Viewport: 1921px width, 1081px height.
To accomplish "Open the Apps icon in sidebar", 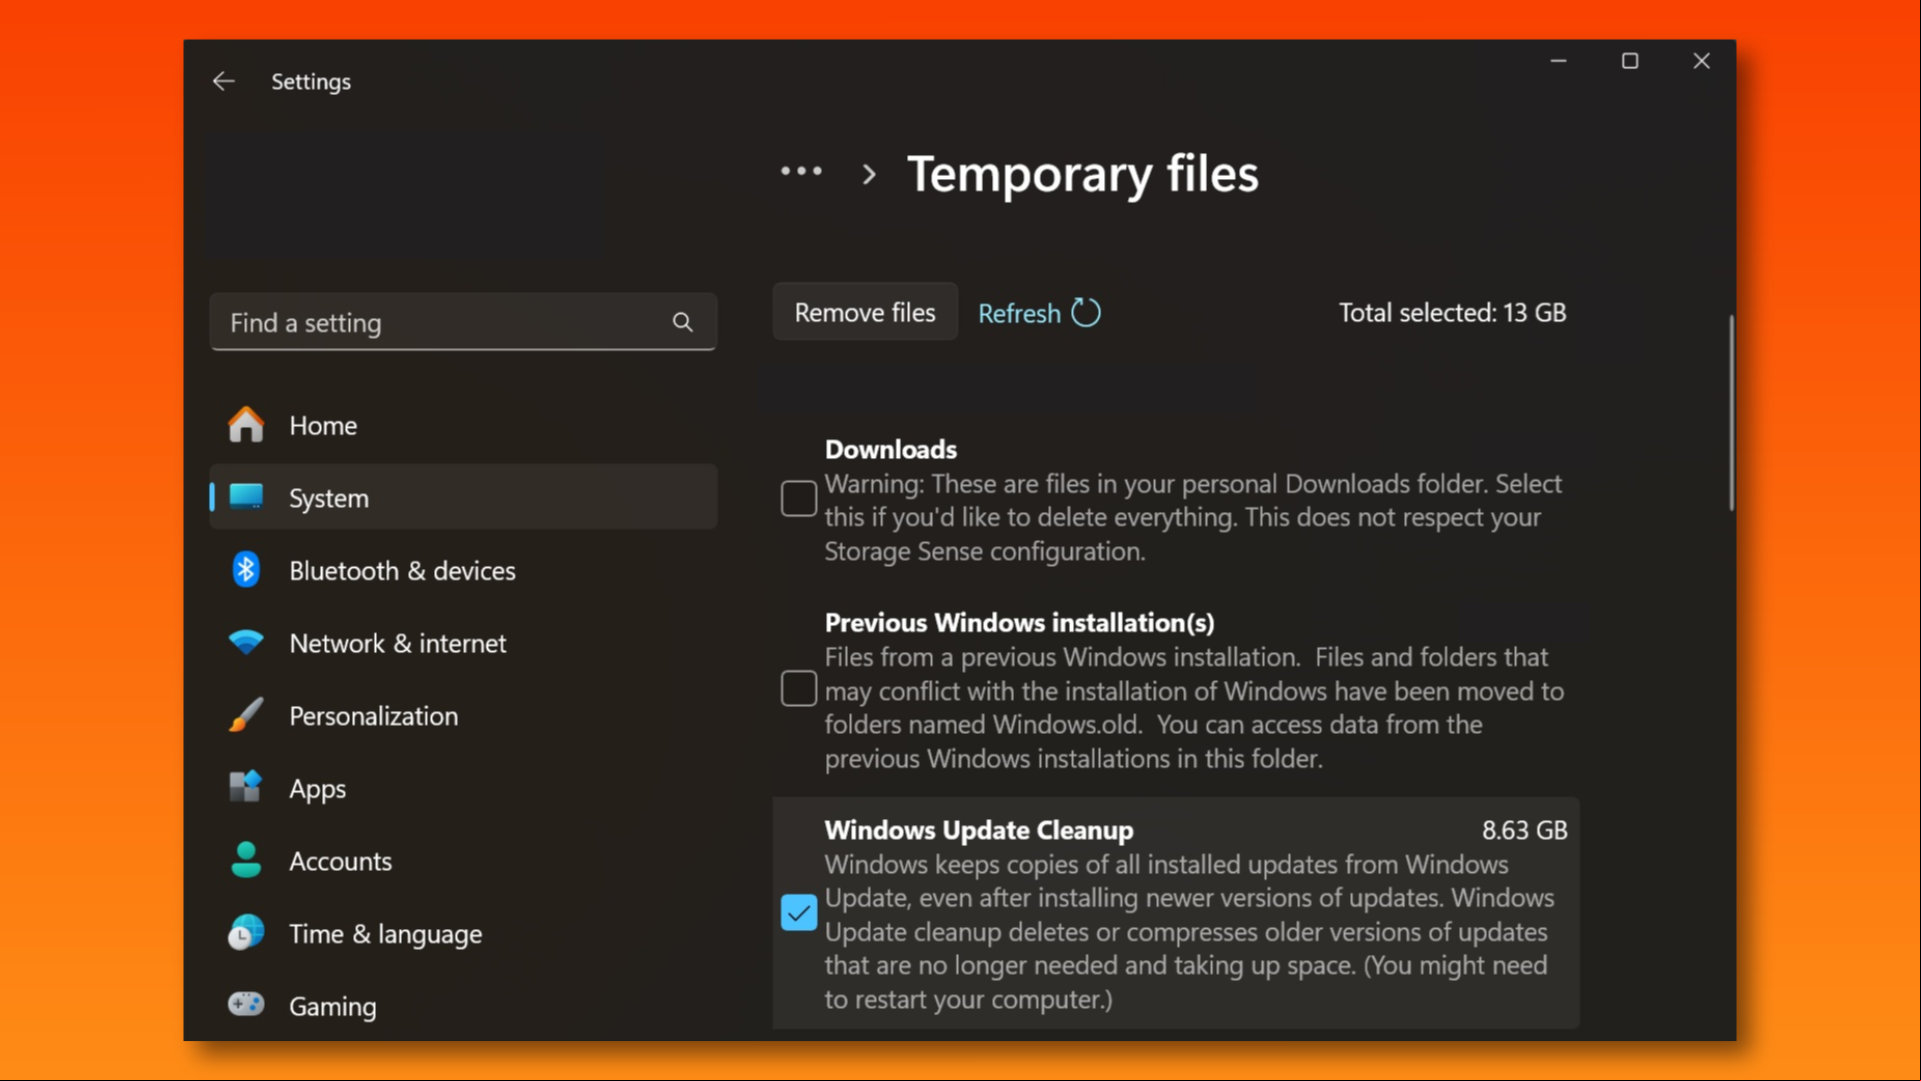I will (245, 787).
